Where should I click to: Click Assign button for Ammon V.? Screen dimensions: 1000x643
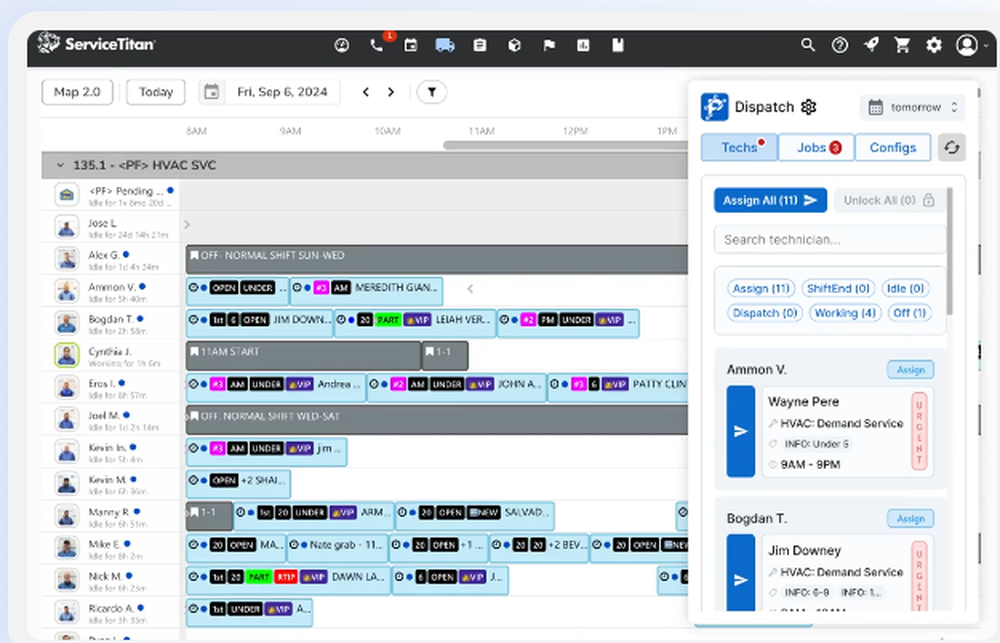[910, 369]
